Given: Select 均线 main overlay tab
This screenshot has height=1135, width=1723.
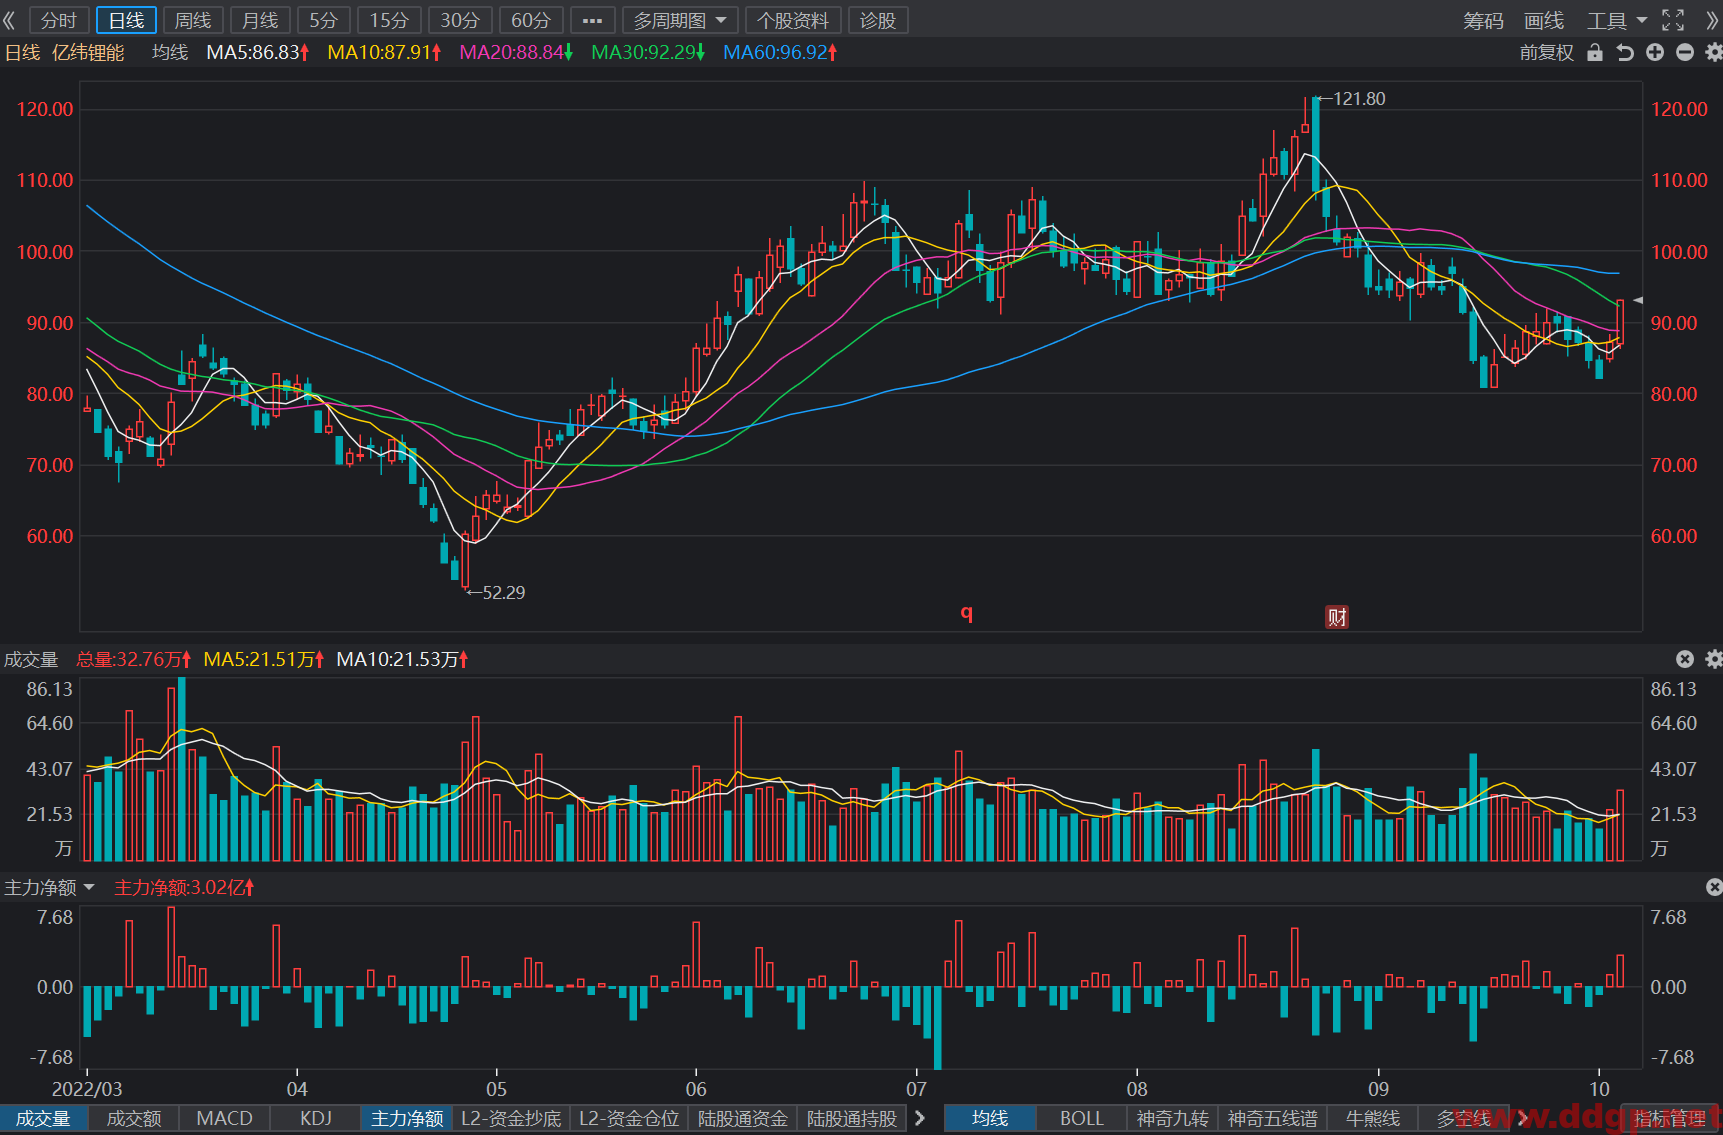Looking at the screenshot, I should coord(990,1118).
